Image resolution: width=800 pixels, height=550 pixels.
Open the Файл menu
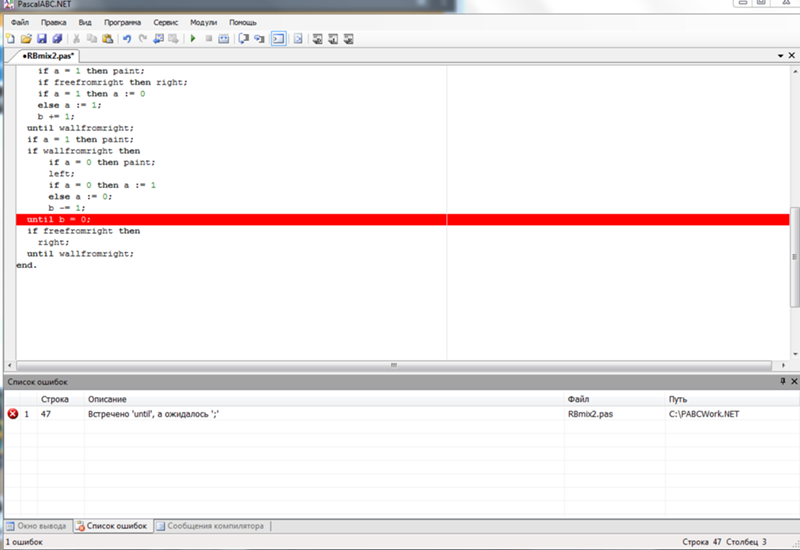click(x=20, y=22)
